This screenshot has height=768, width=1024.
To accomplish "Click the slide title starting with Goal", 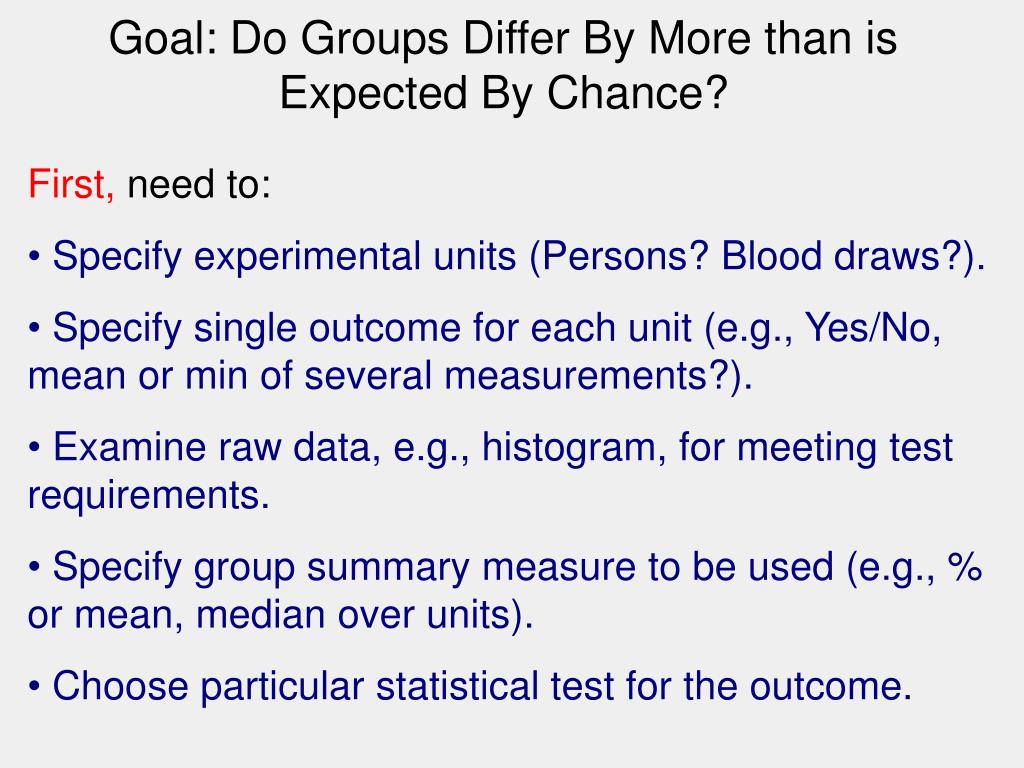I will coord(503,65).
